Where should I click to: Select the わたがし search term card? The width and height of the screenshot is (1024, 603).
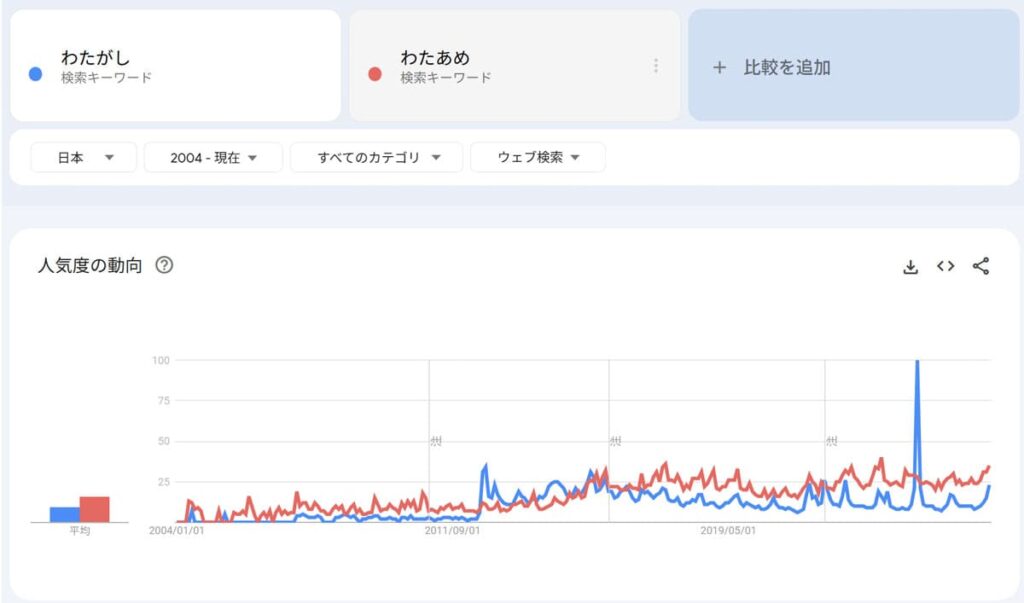click(176, 65)
